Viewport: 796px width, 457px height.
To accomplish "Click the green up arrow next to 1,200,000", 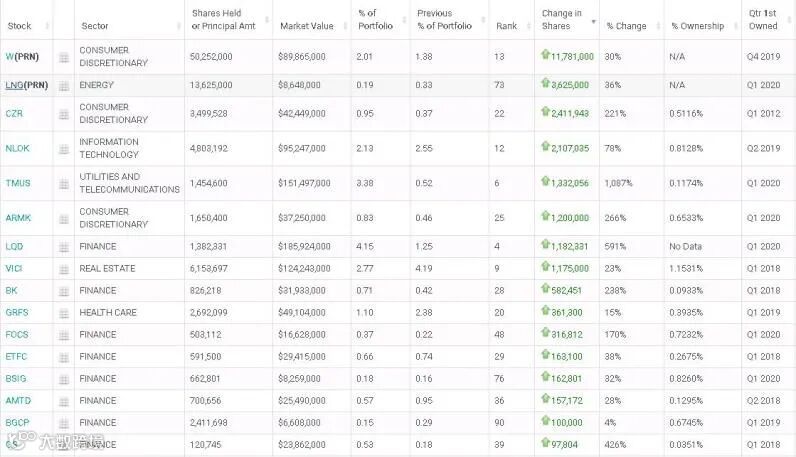I will tap(546, 216).
